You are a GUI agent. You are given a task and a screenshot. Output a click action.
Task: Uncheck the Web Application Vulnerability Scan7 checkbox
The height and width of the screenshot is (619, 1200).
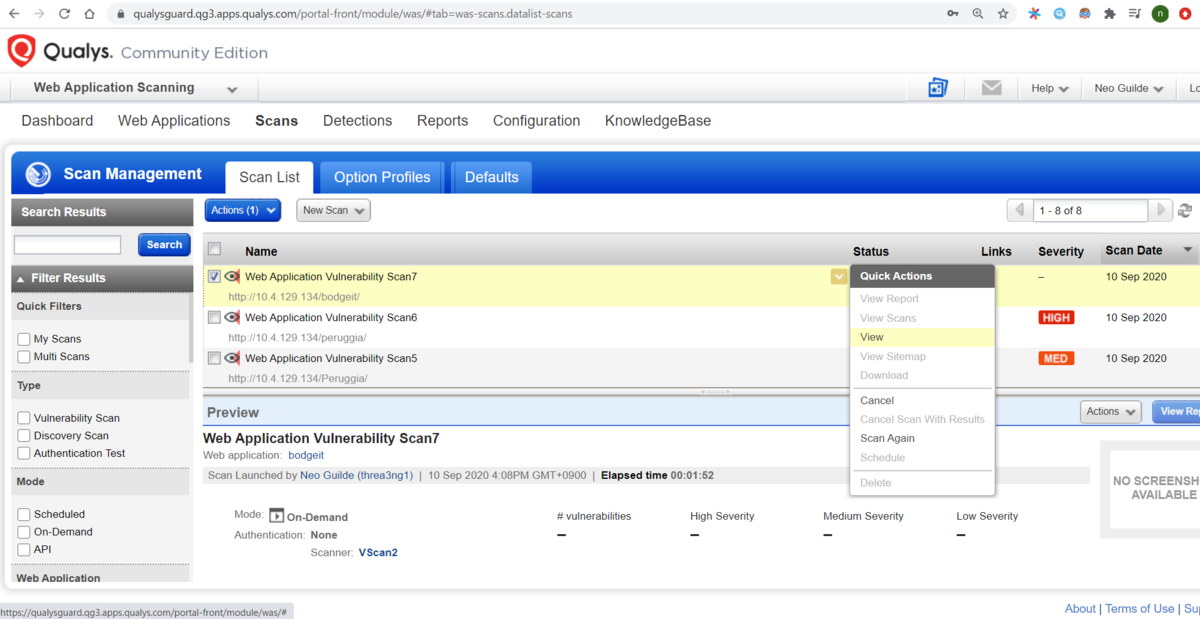214,276
